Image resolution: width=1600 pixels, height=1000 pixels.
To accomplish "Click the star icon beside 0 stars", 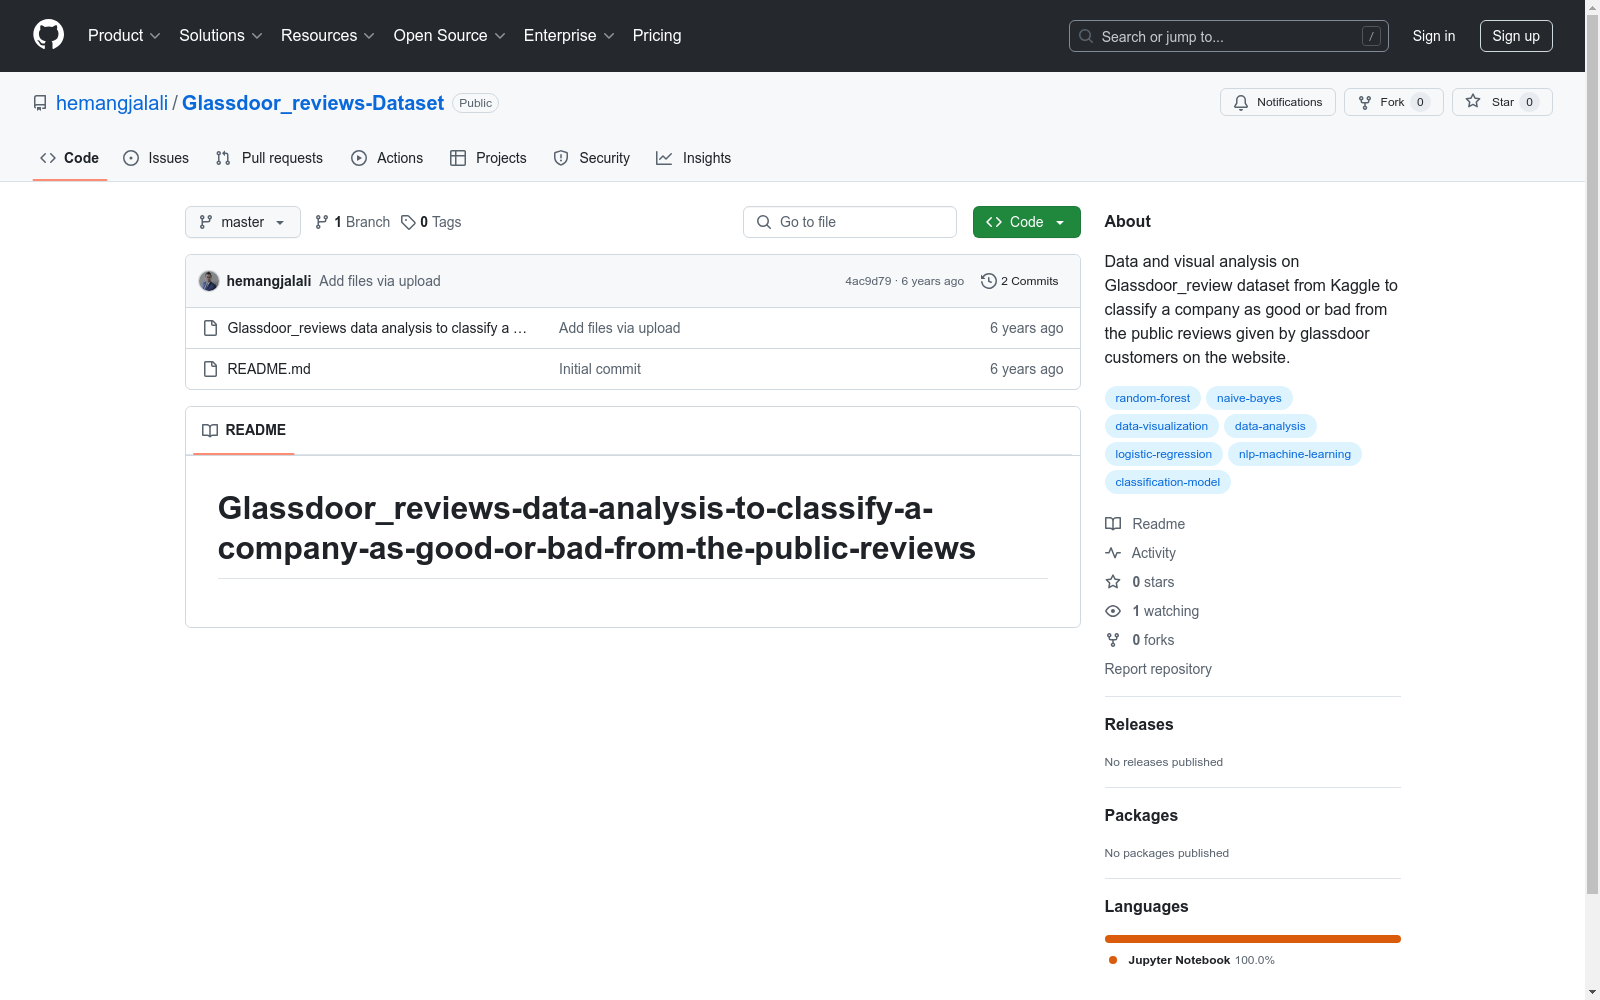I will tap(1113, 582).
